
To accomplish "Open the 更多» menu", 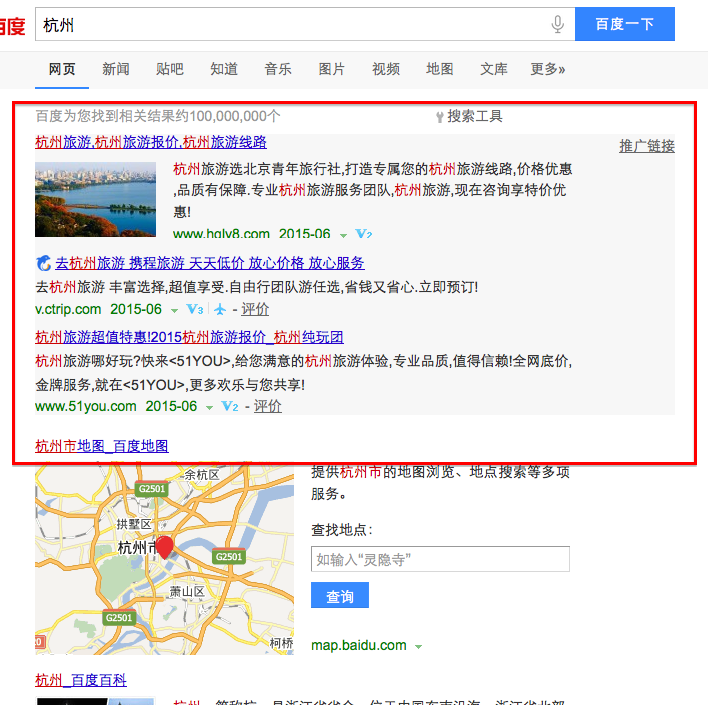I will pyautogui.click(x=547, y=69).
